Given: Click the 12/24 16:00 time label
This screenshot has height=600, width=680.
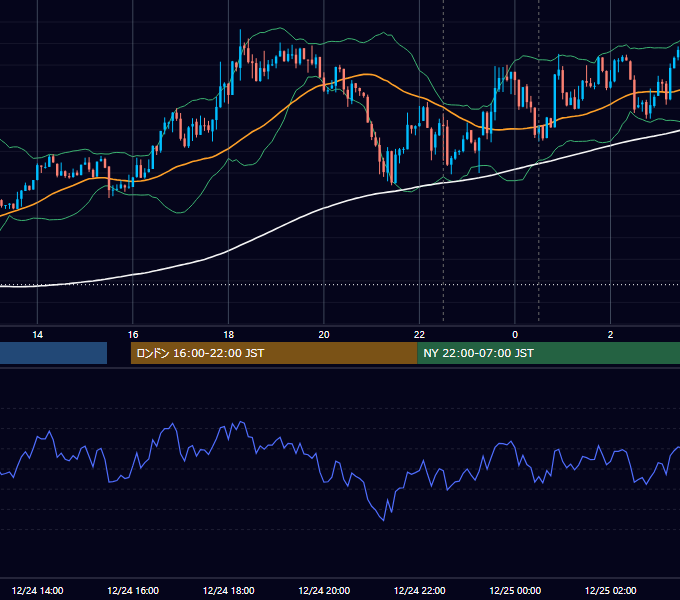Looking at the screenshot, I should point(133,590).
